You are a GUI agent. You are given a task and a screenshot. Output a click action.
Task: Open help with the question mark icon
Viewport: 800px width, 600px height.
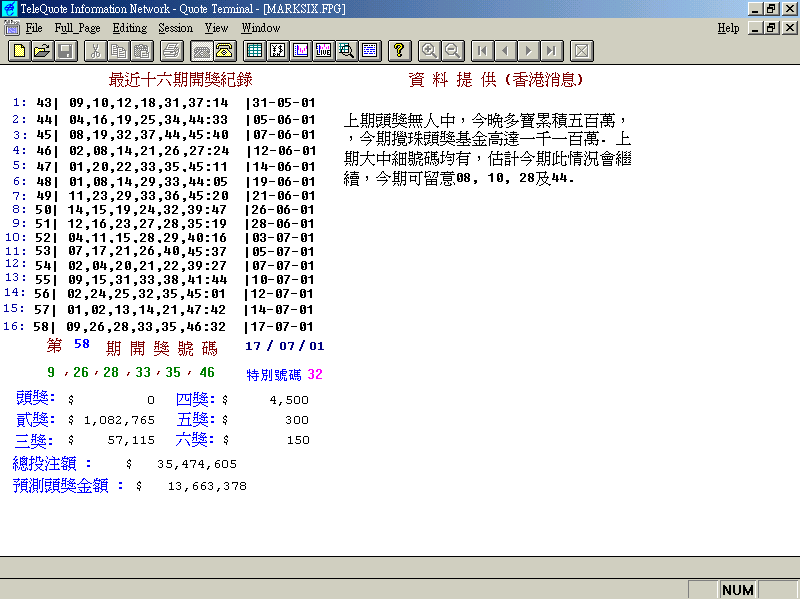399,51
